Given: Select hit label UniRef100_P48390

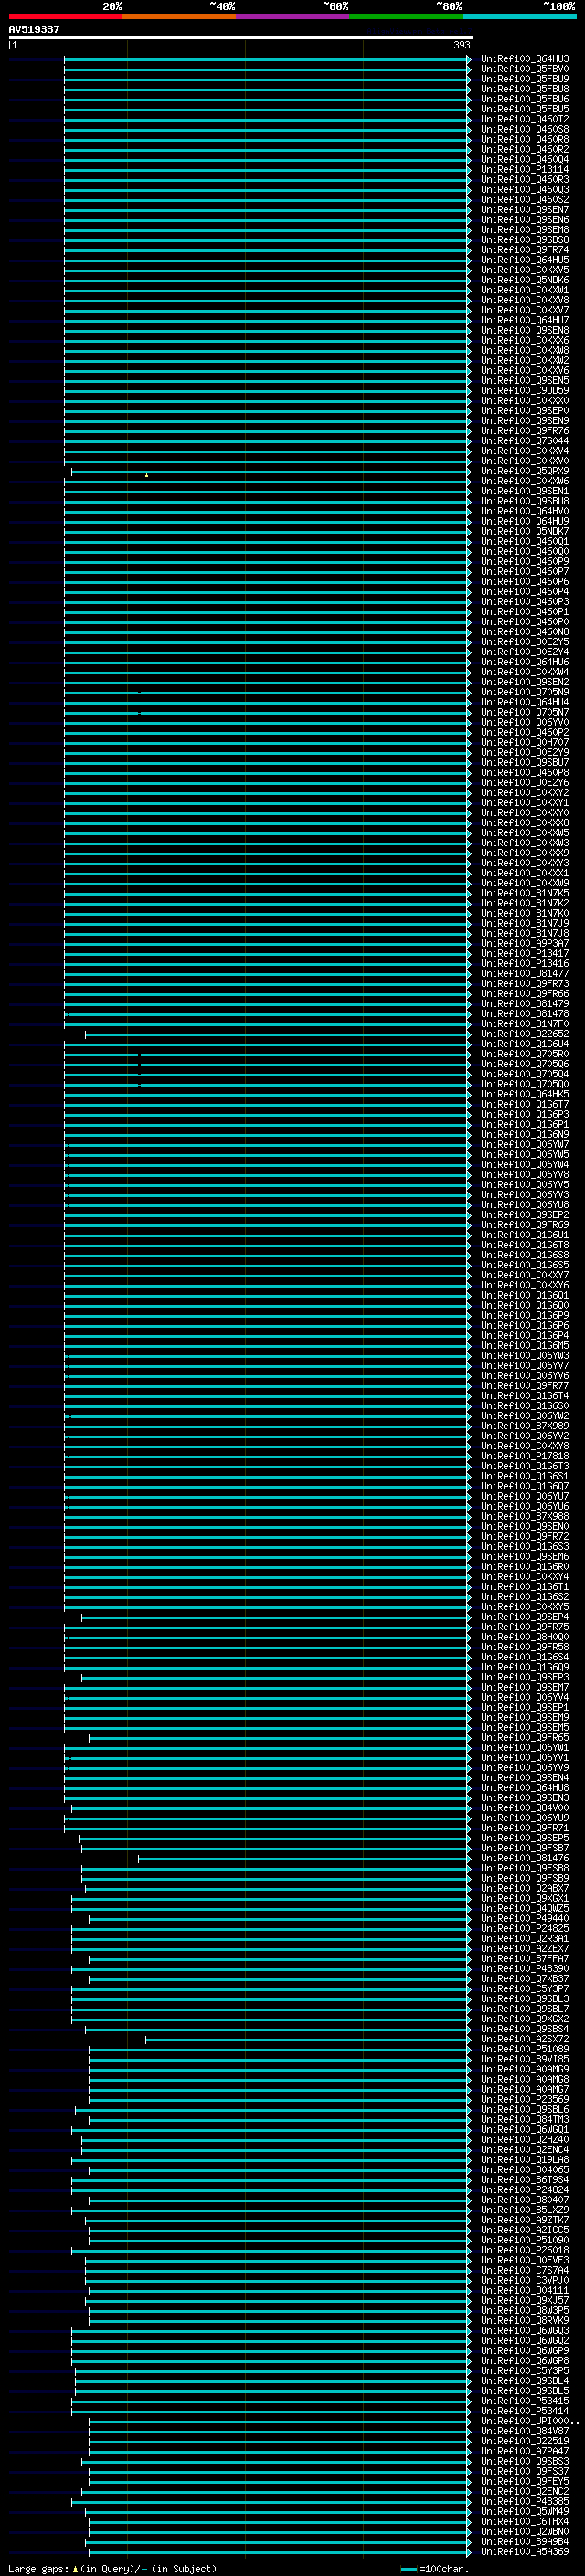Looking at the screenshot, I should click(525, 1969).
